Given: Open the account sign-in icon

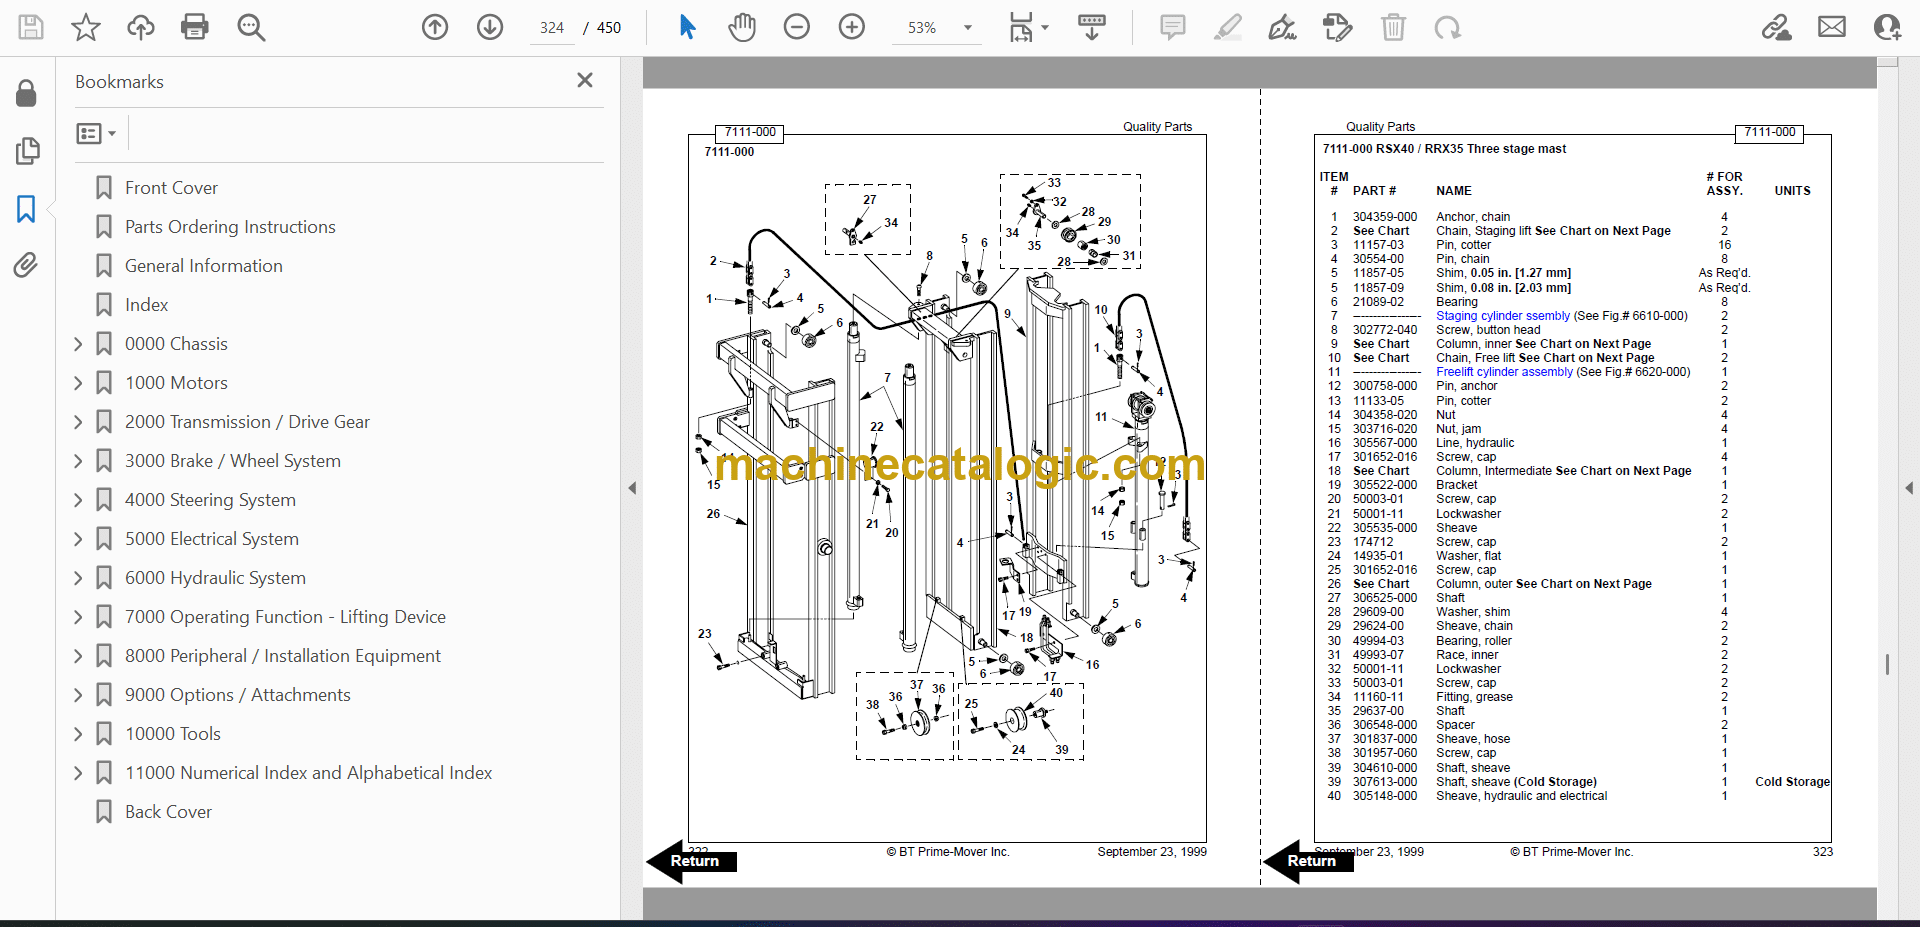Looking at the screenshot, I should pos(1887,27).
